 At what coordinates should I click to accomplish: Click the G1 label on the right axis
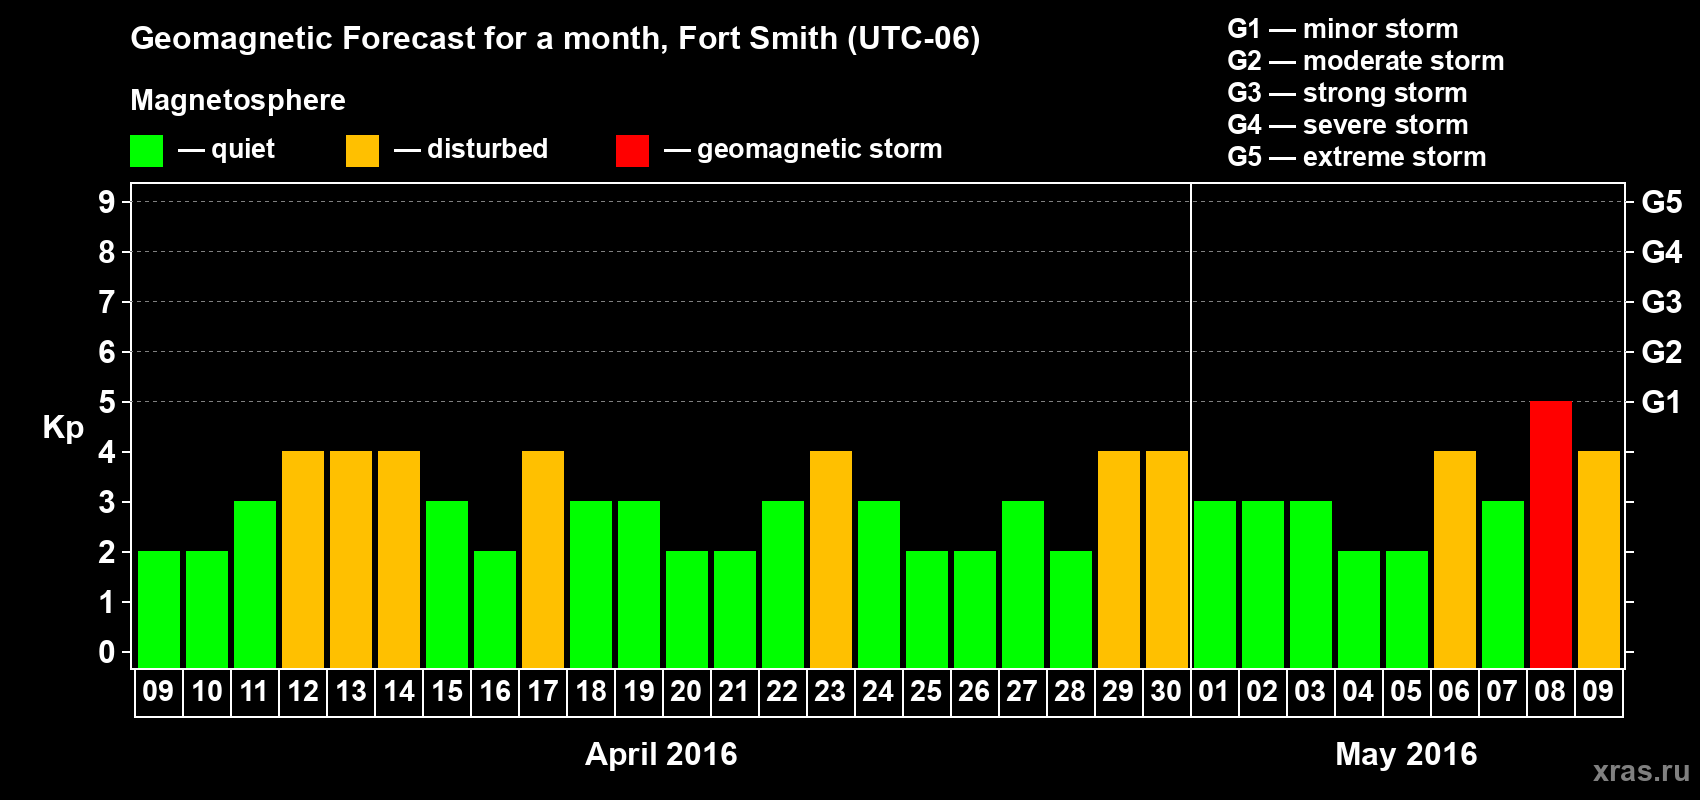[1662, 402]
